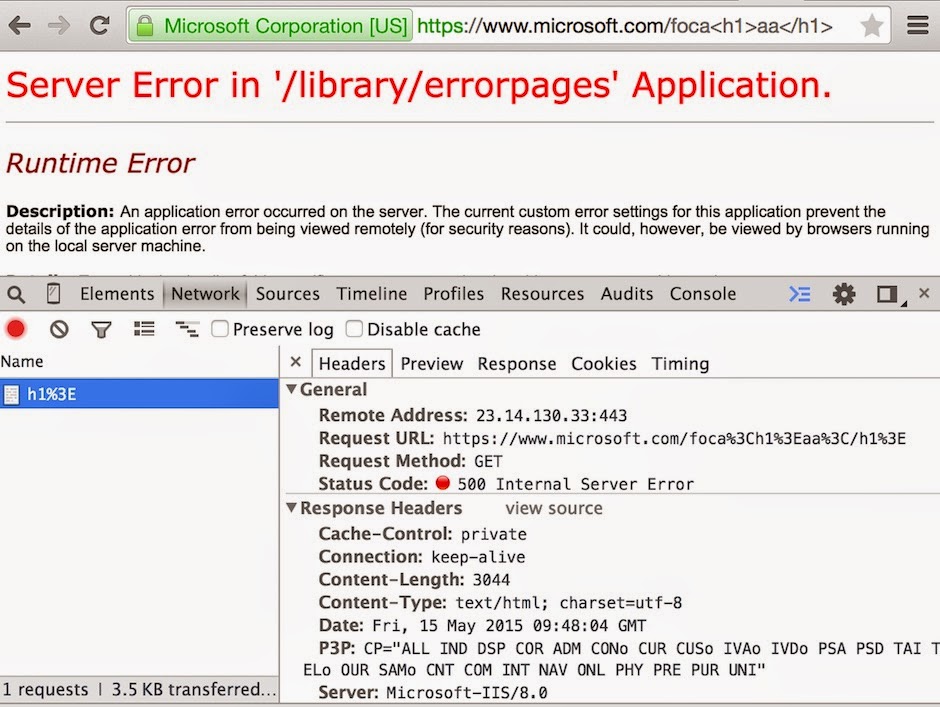Click the address bar URL
Image resolution: width=940 pixels, height=707 pixels.
click(x=625, y=26)
